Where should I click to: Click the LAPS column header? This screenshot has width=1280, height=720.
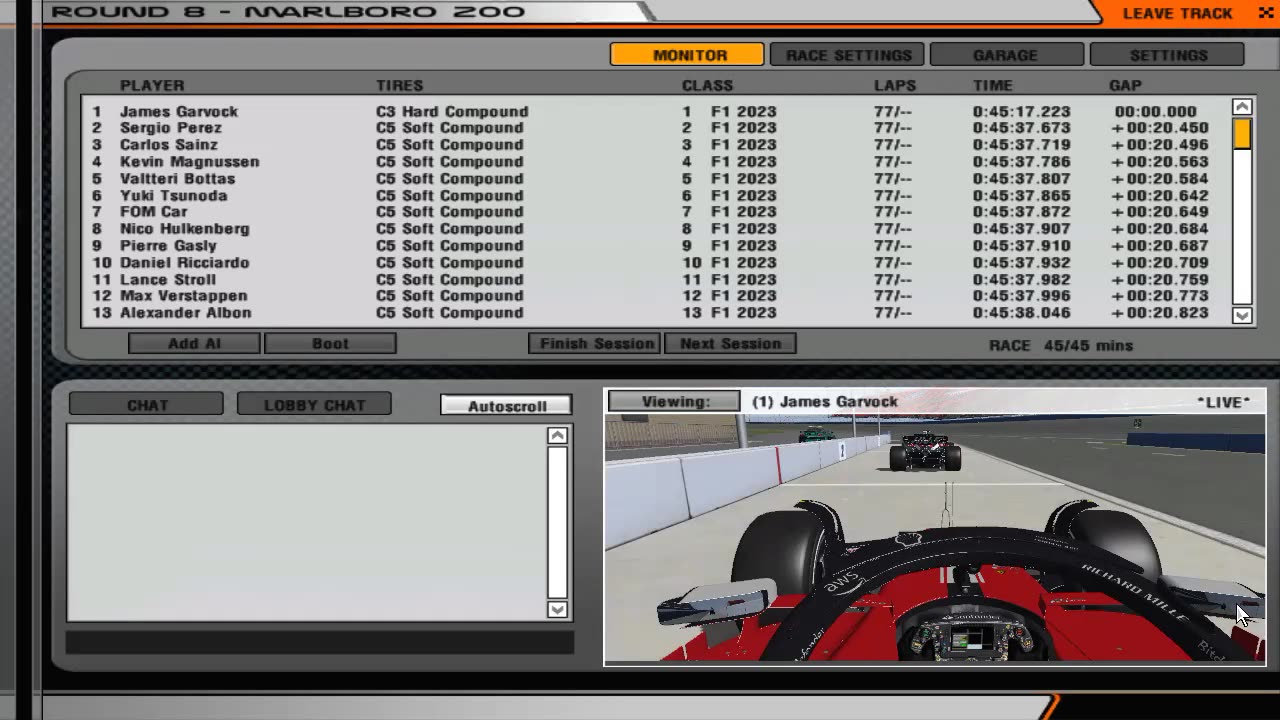click(895, 85)
